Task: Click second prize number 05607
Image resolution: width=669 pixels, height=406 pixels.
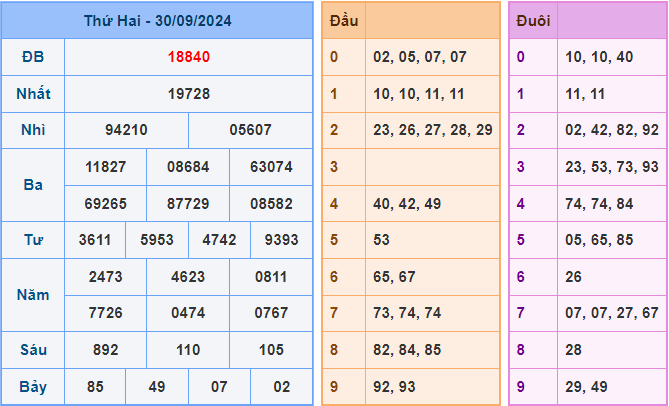Action: pyautogui.click(x=250, y=130)
